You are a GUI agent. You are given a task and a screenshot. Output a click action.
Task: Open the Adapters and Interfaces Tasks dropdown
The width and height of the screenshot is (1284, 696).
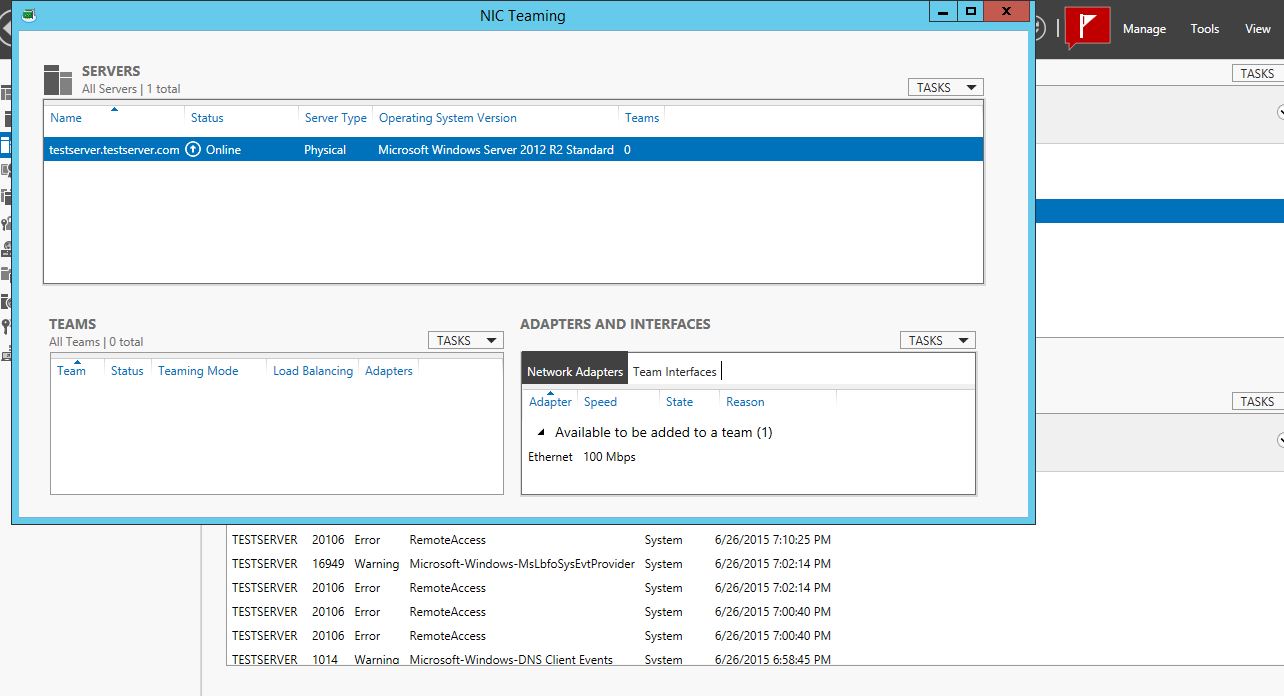pos(937,341)
